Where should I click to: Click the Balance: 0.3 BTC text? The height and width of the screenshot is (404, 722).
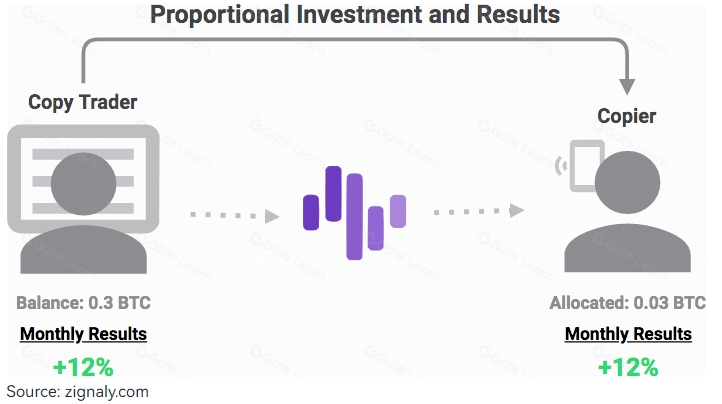(x=83, y=303)
